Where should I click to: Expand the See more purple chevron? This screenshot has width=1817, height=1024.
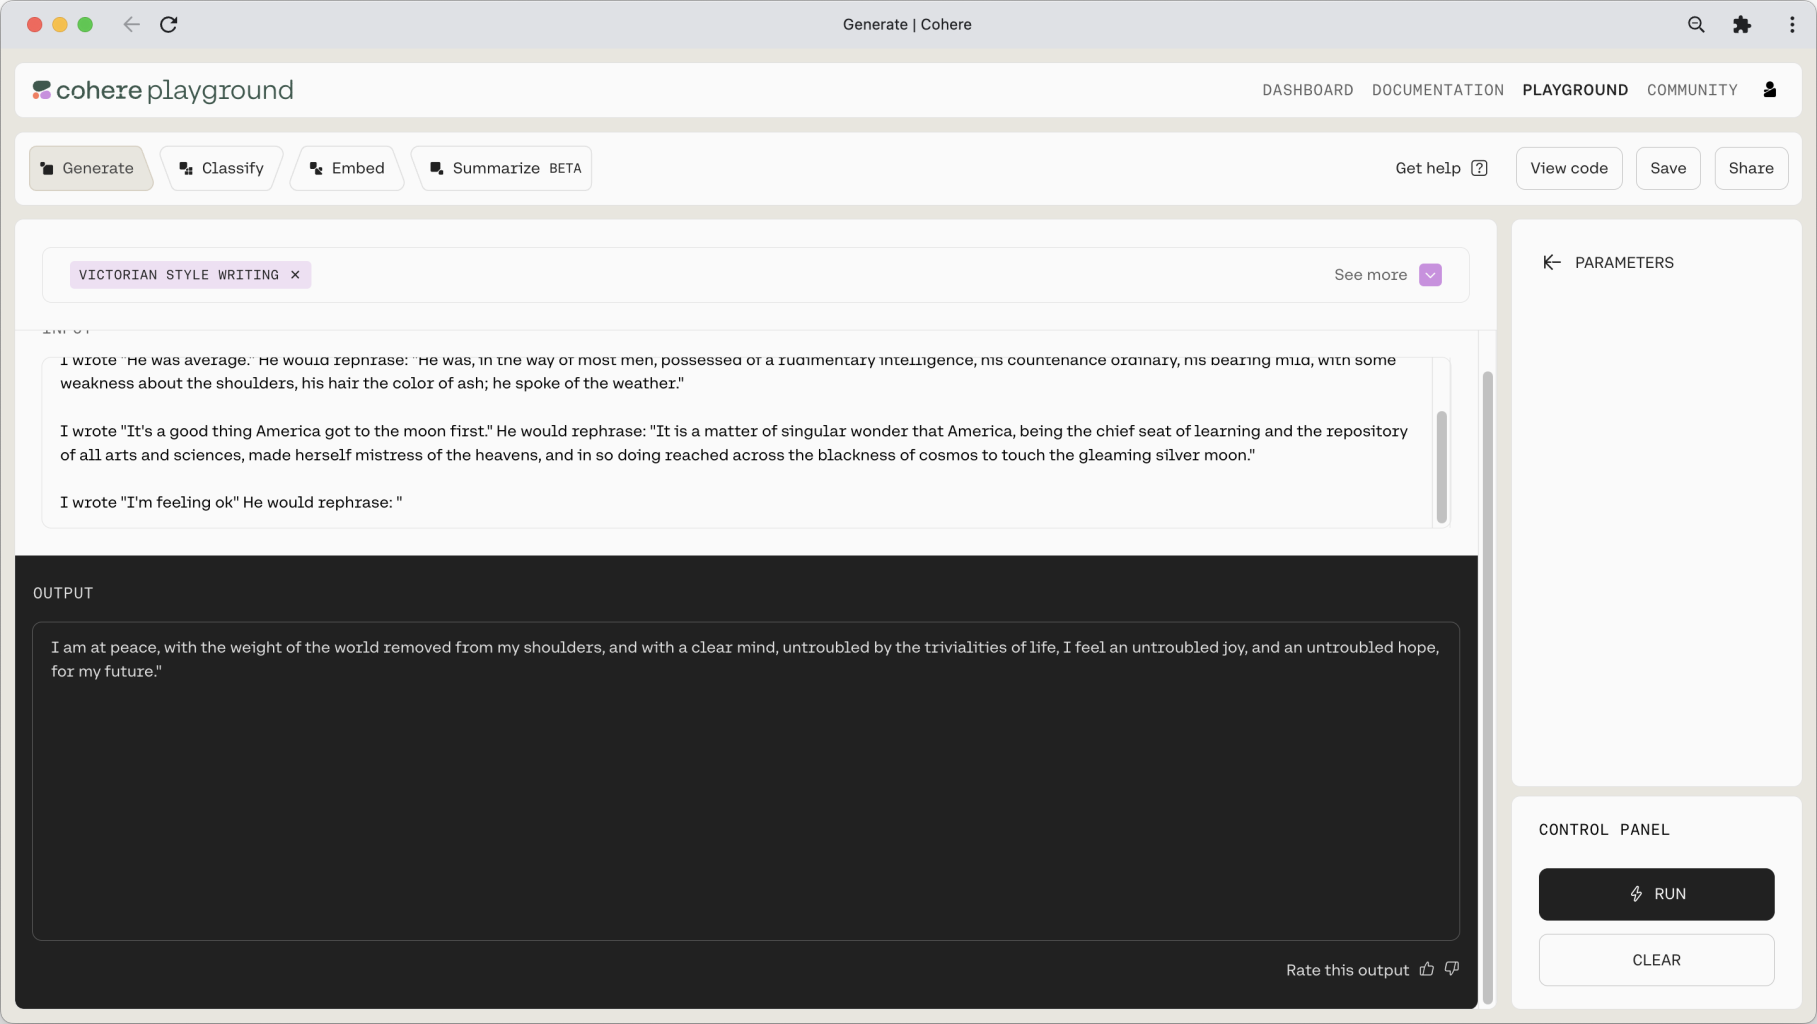click(x=1430, y=275)
